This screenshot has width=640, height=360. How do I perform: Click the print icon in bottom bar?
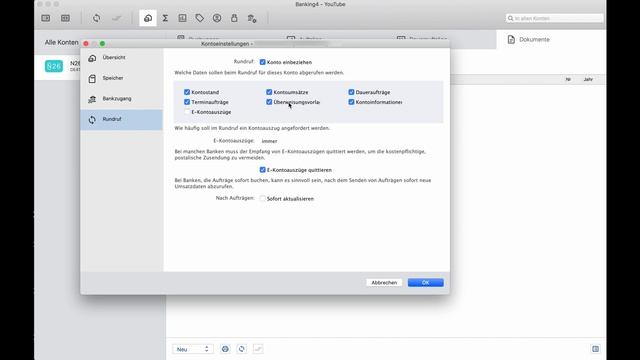click(225, 349)
